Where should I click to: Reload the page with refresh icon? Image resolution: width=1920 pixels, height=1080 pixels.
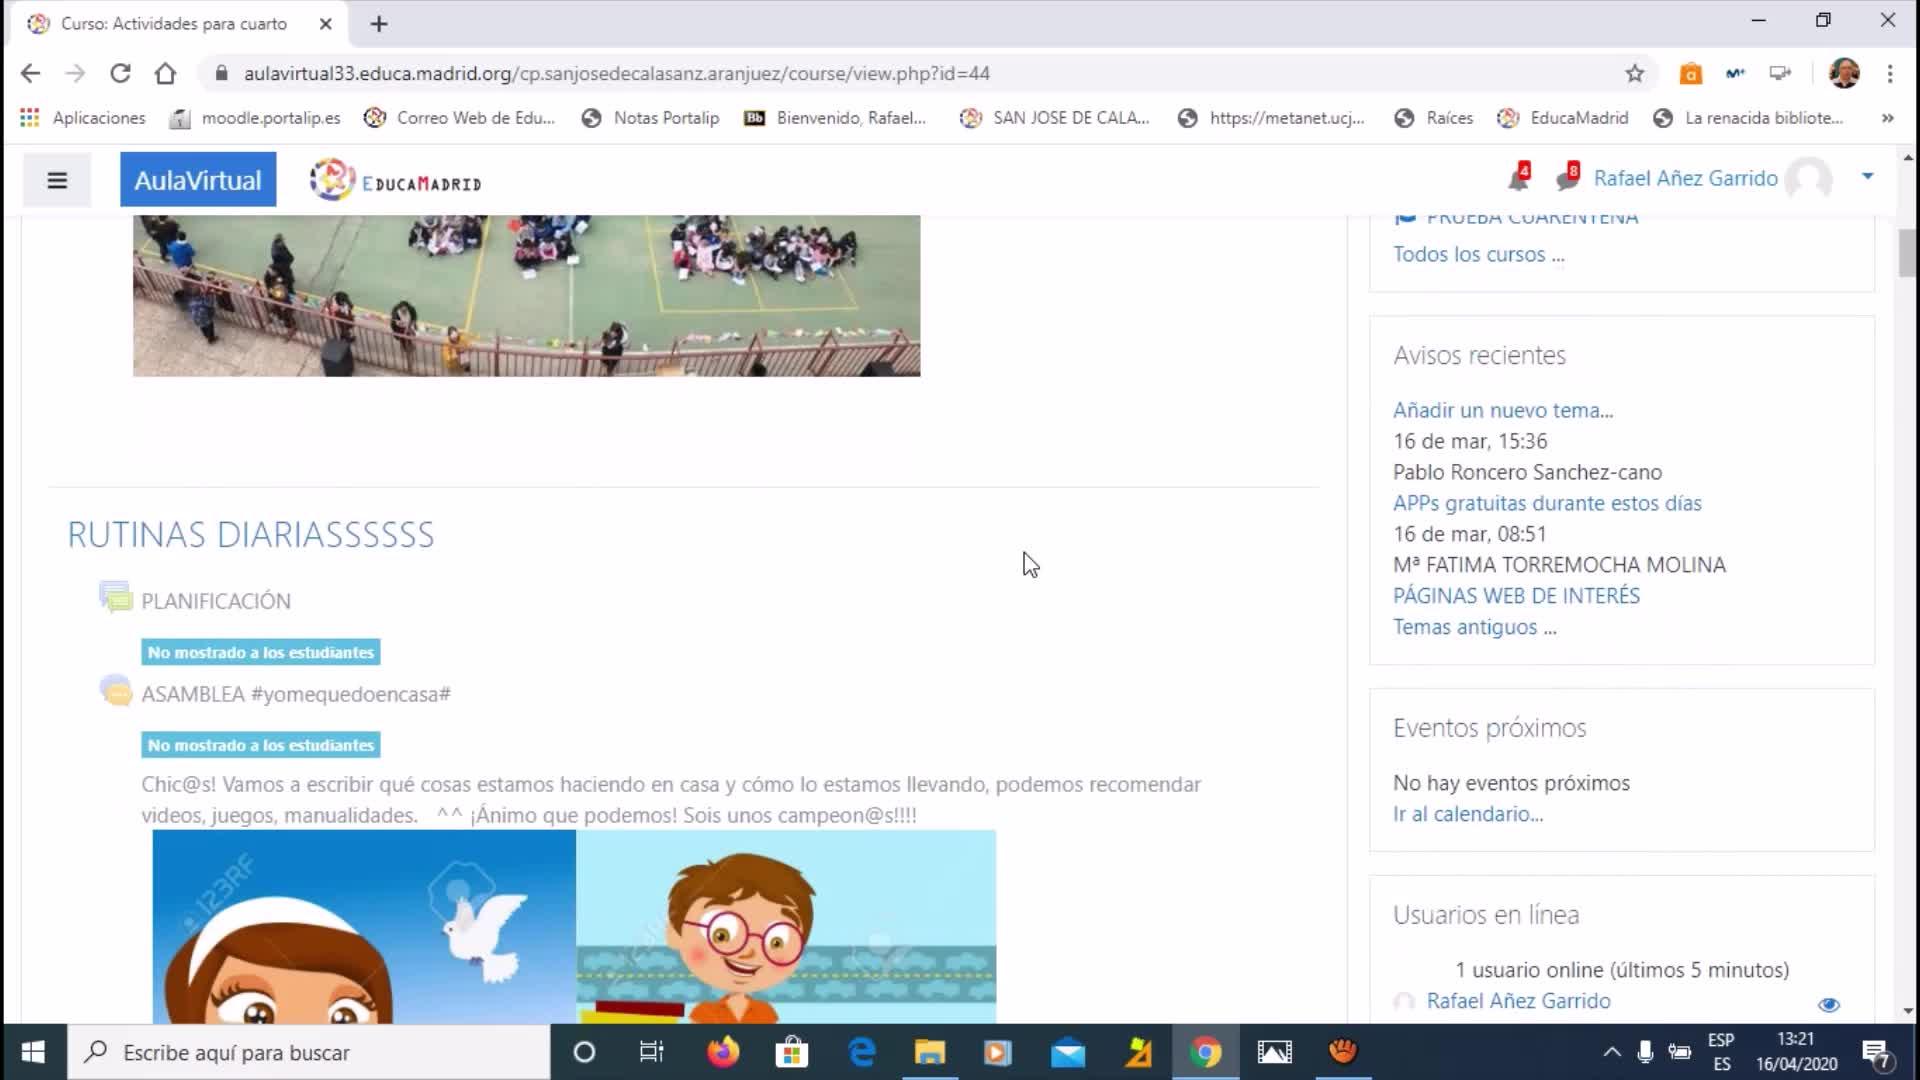[x=120, y=73]
